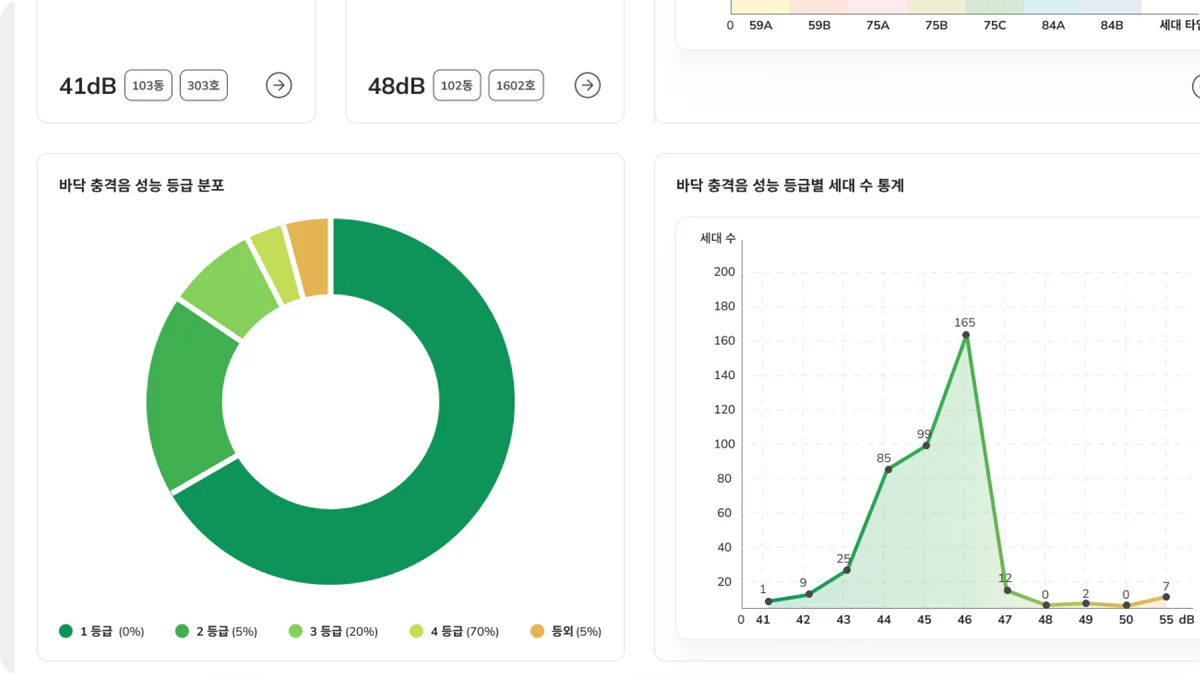Screen dimensions: 1200x675
Task: Click the chart point labeled 165
Action: [965, 335]
